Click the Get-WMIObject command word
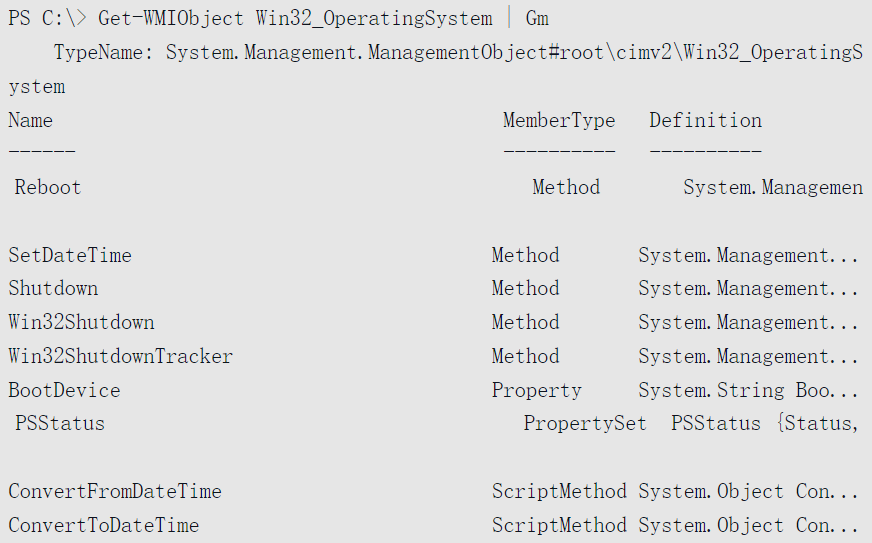This screenshot has height=543, width=872. point(171,18)
